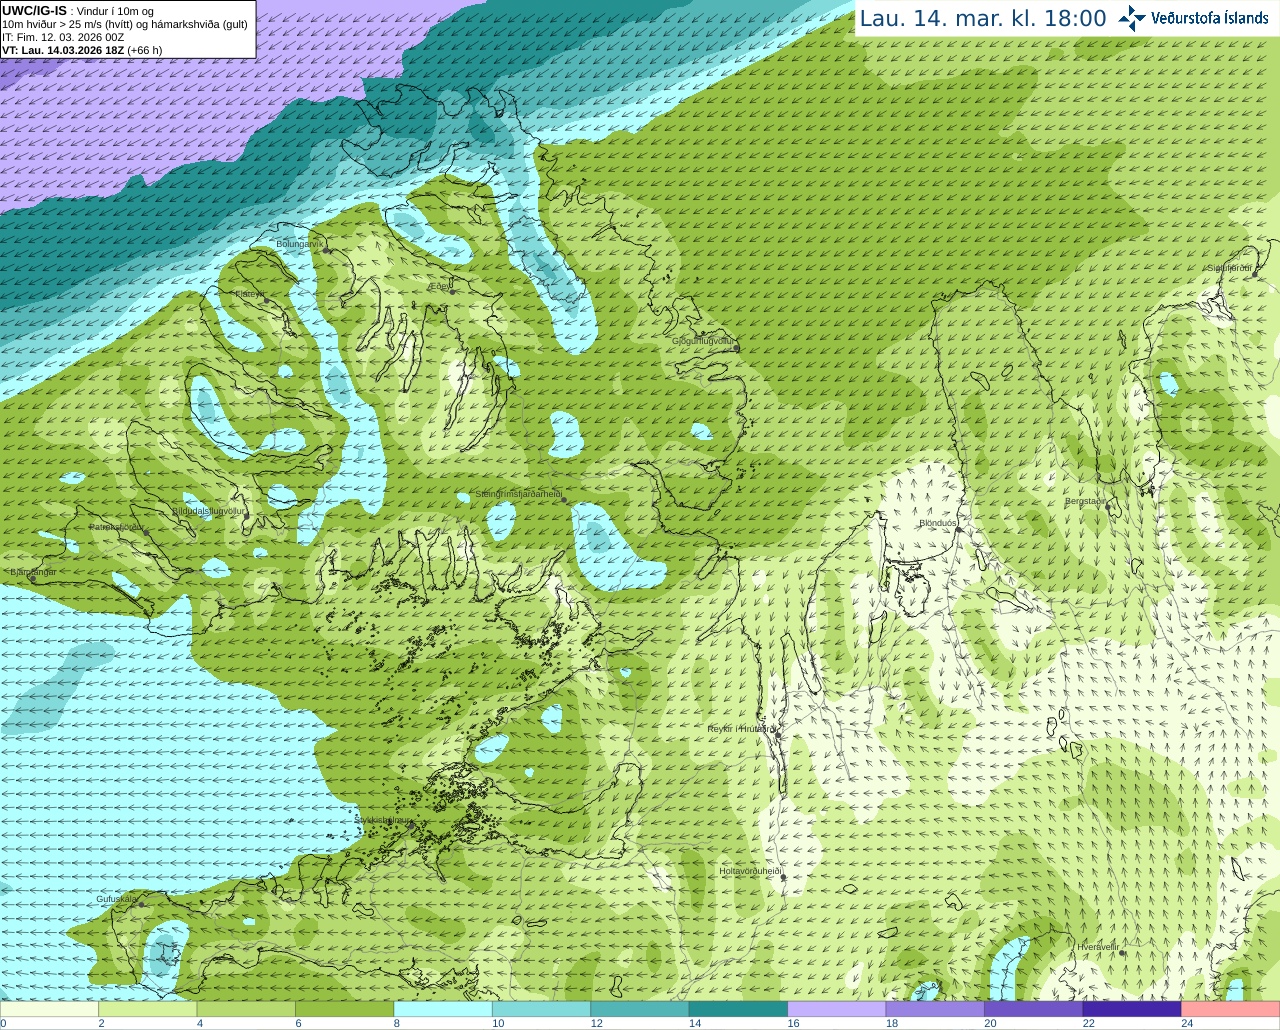Image resolution: width=1280 pixels, height=1030 pixels.
Task: Click the Bolungarvík station label
Action: point(298,244)
